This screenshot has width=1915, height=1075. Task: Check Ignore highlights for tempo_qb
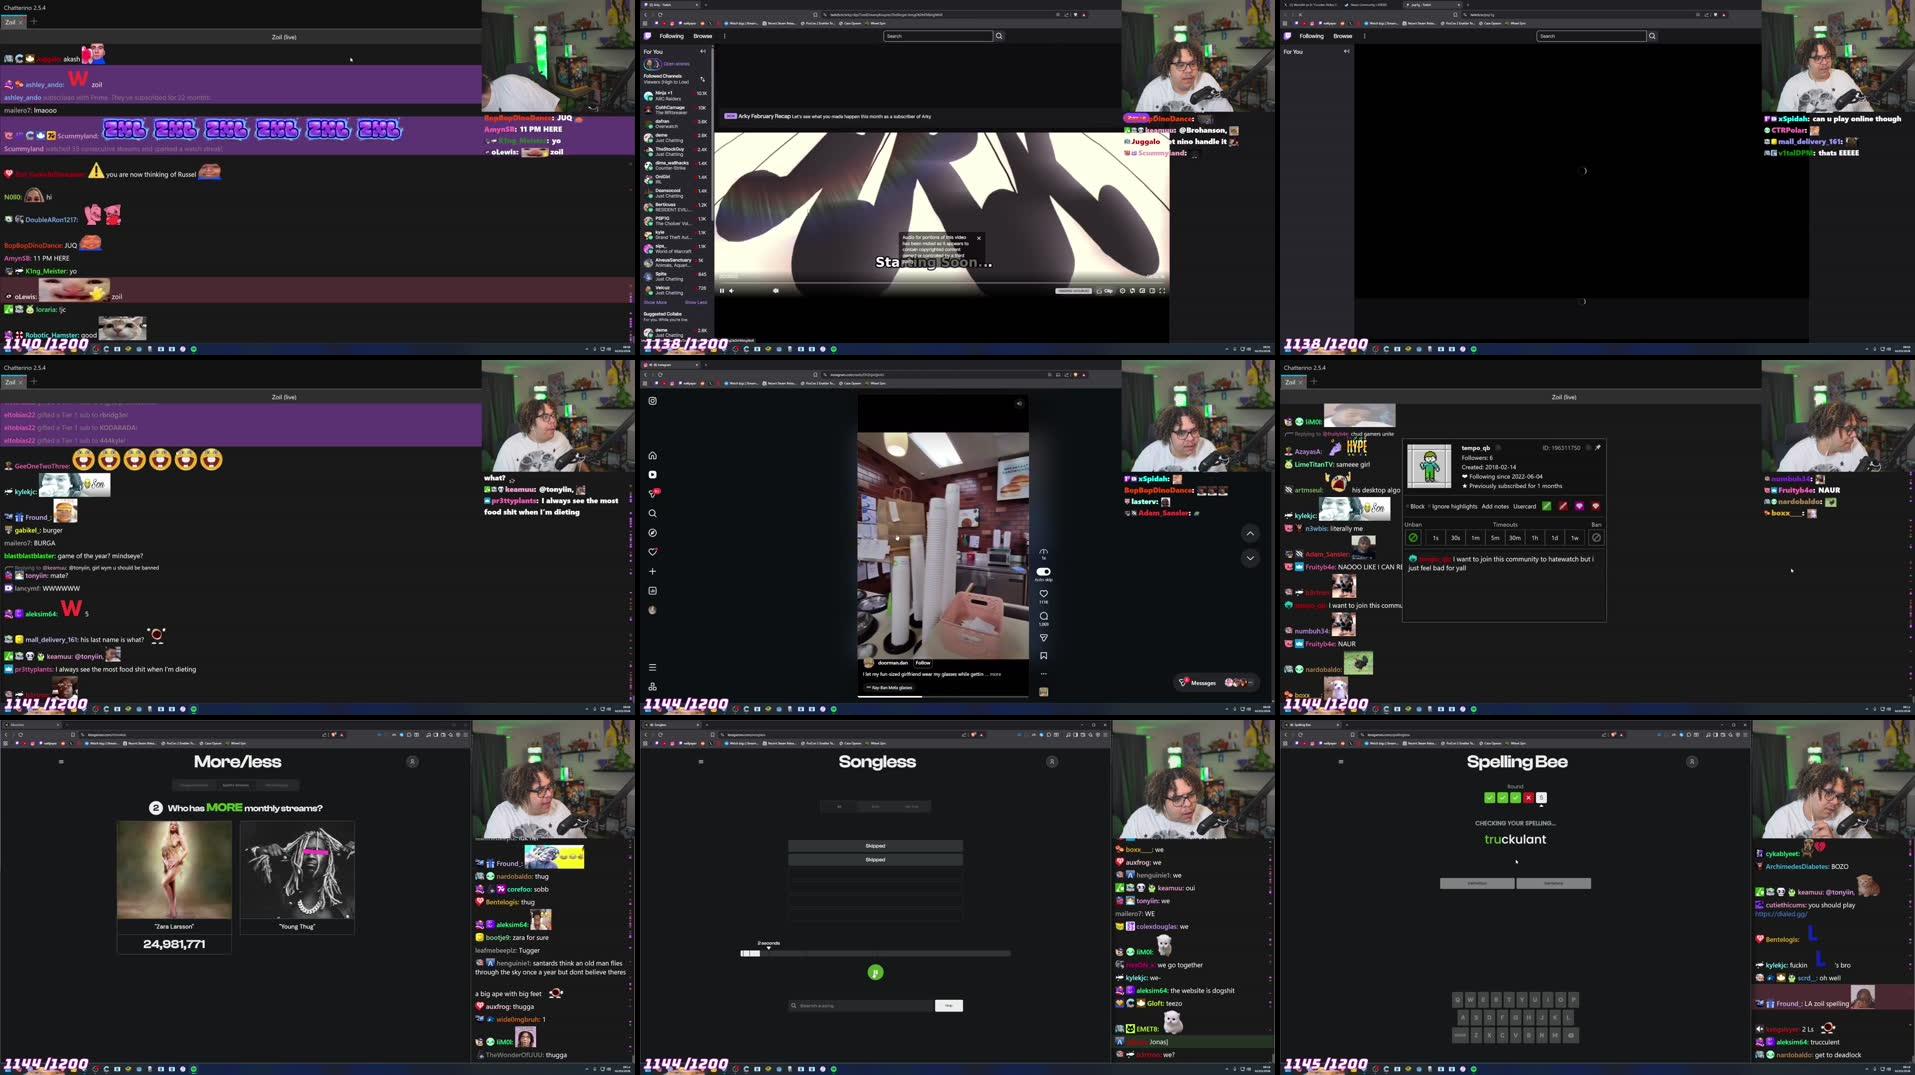tap(1430, 507)
